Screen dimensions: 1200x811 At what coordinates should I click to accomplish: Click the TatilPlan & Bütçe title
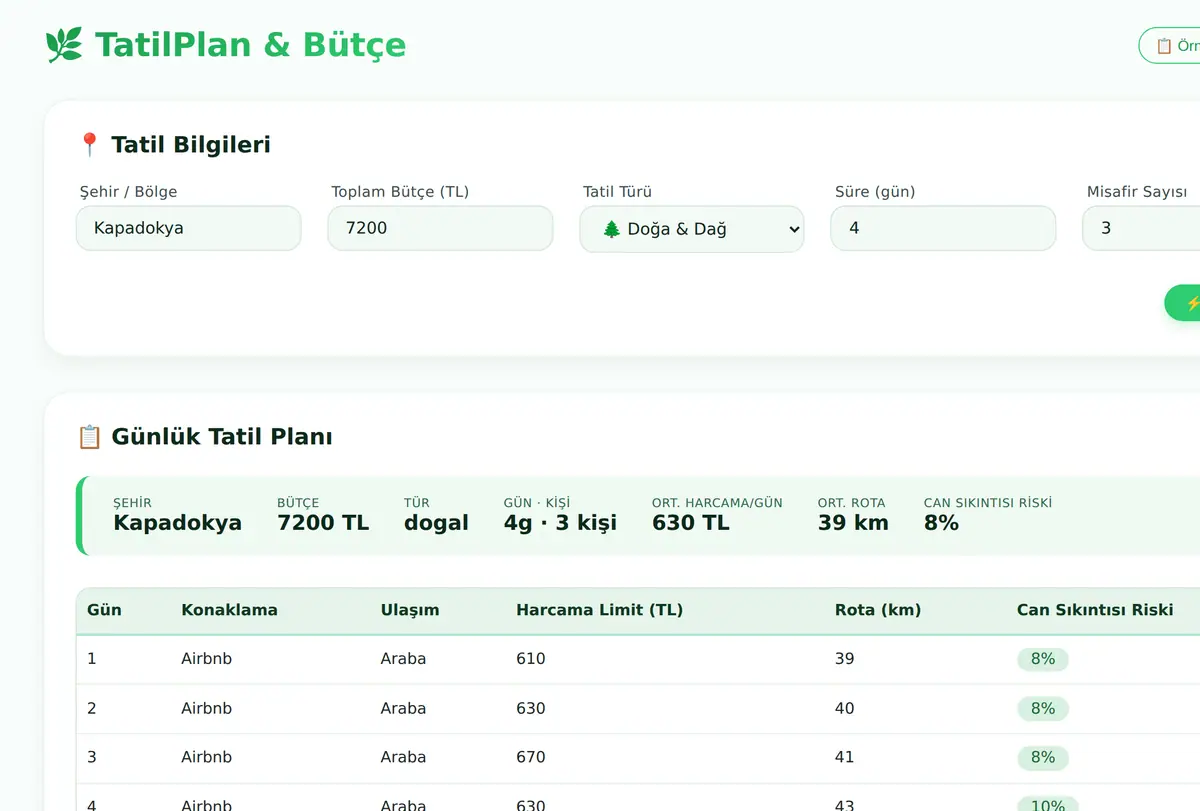250,45
